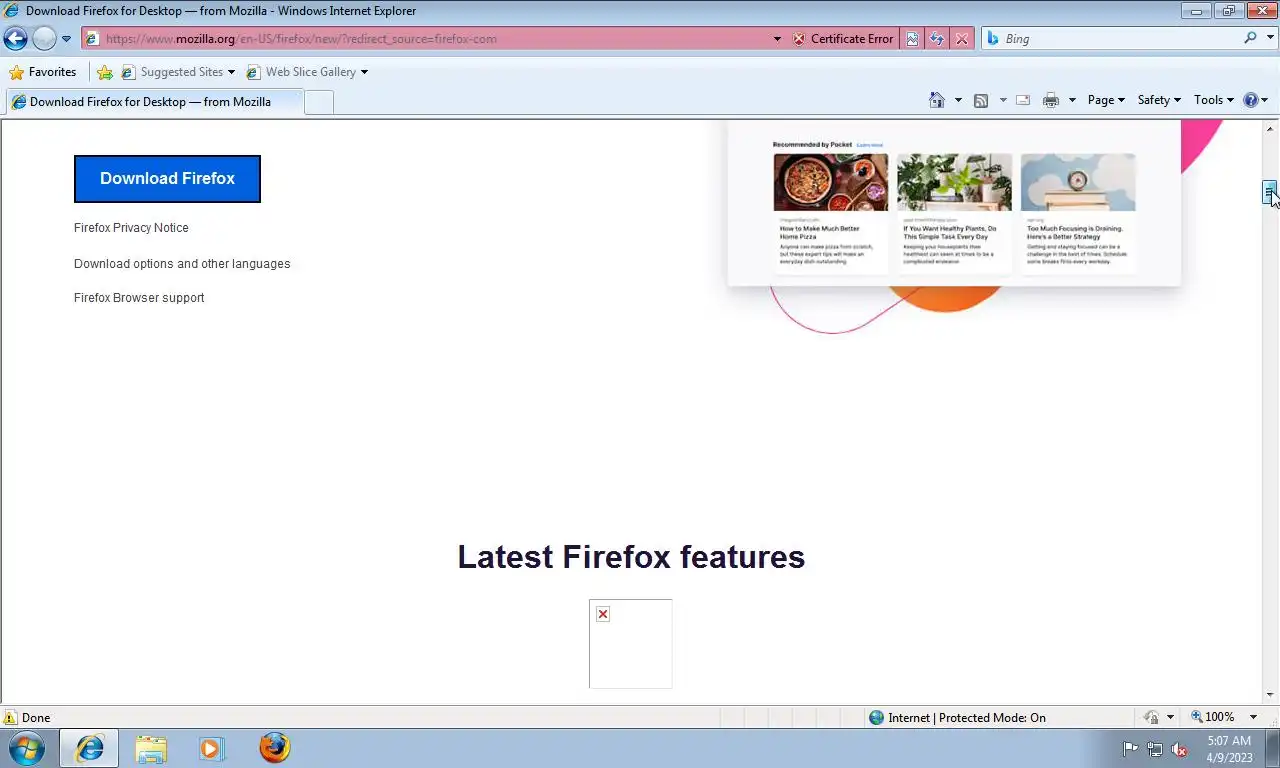The image size is (1280, 768).
Task: Click the RSS Feeds icon
Action: pos(981,100)
